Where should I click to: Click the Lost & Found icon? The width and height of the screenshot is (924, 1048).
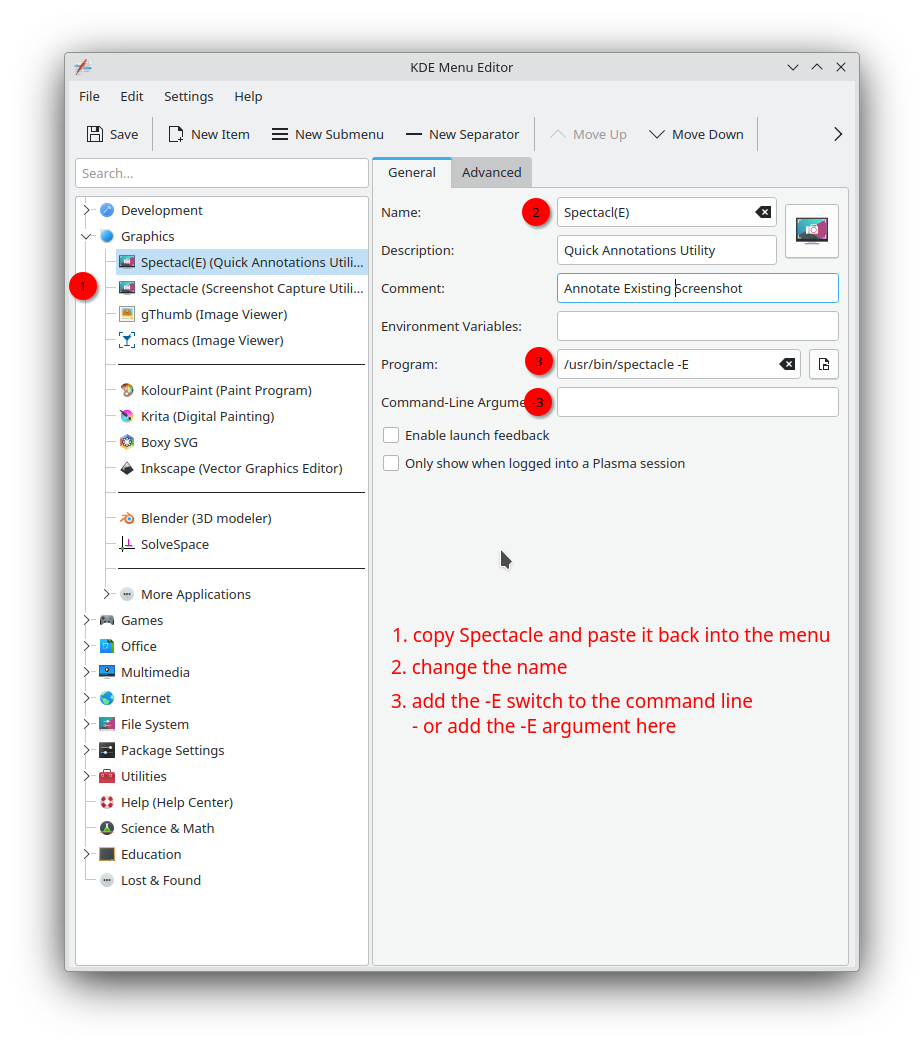coord(107,880)
